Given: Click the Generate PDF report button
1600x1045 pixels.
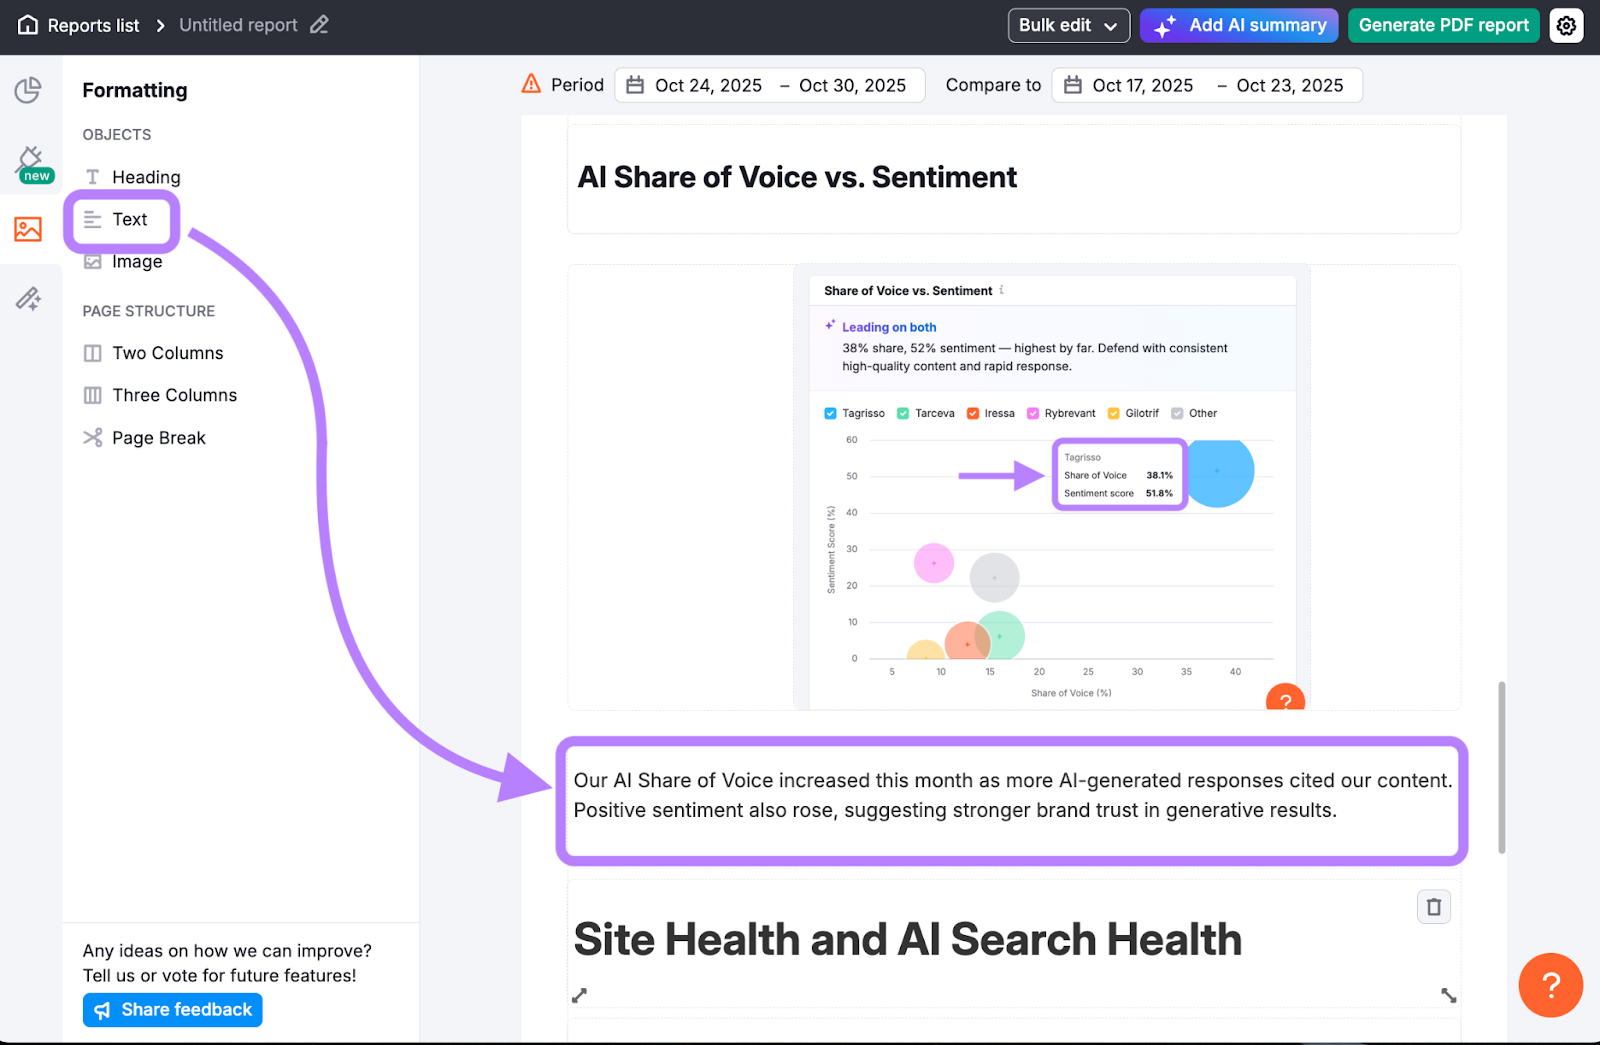Looking at the screenshot, I should coord(1443,25).
